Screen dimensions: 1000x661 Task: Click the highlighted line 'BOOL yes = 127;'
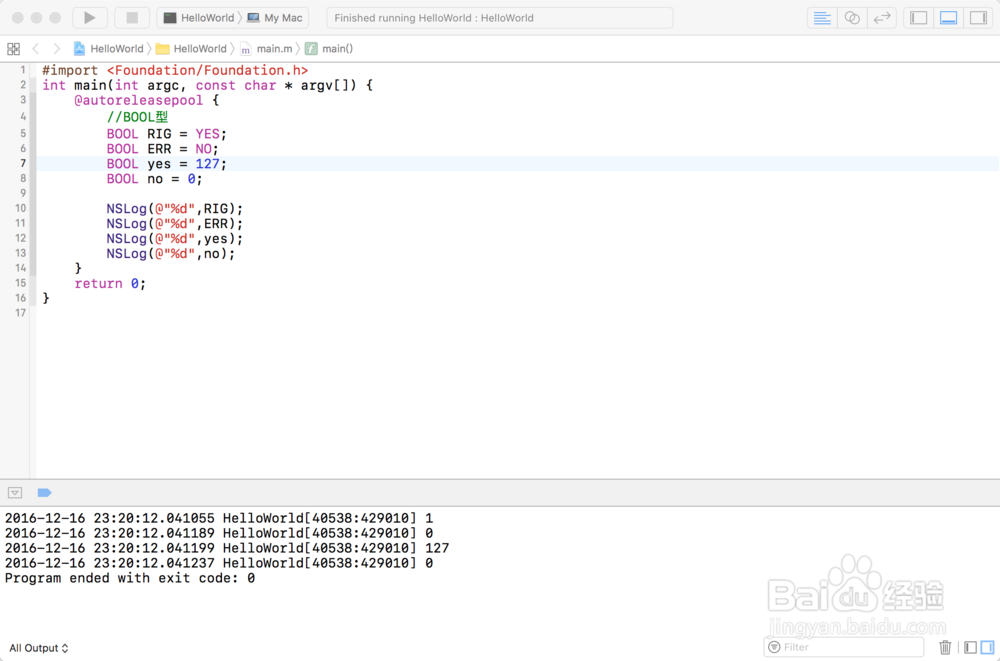pyautogui.click(x=166, y=164)
